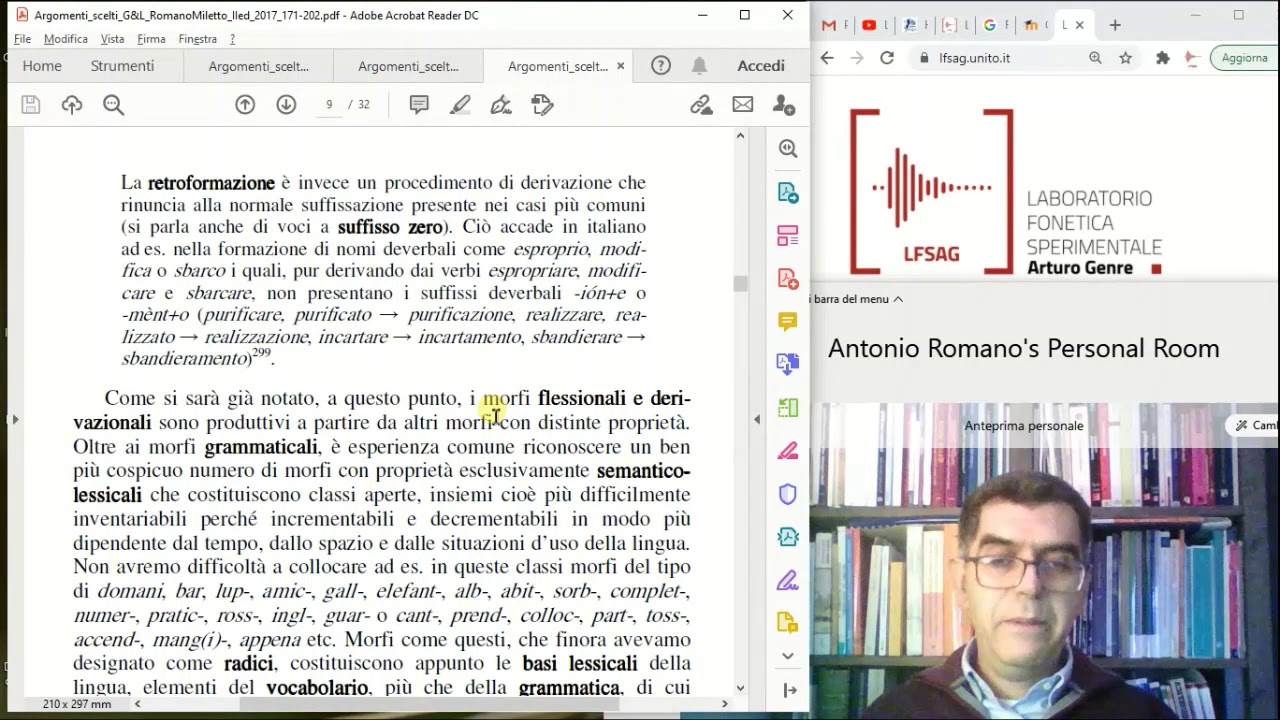The height and width of the screenshot is (720, 1280).
Task: Send file by email envelope icon
Action: pyautogui.click(x=742, y=104)
